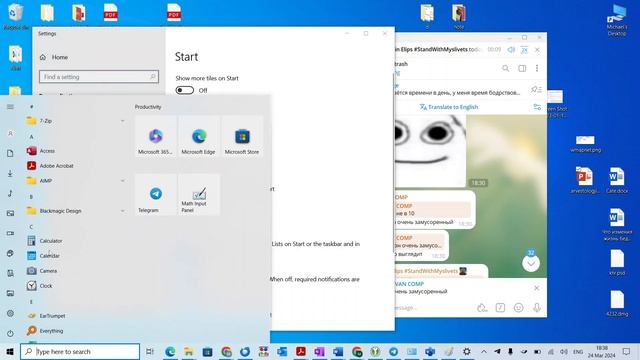The width and height of the screenshot is (640, 360).
Task: Open the smiley face image in chat
Action: [x=431, y=151]
